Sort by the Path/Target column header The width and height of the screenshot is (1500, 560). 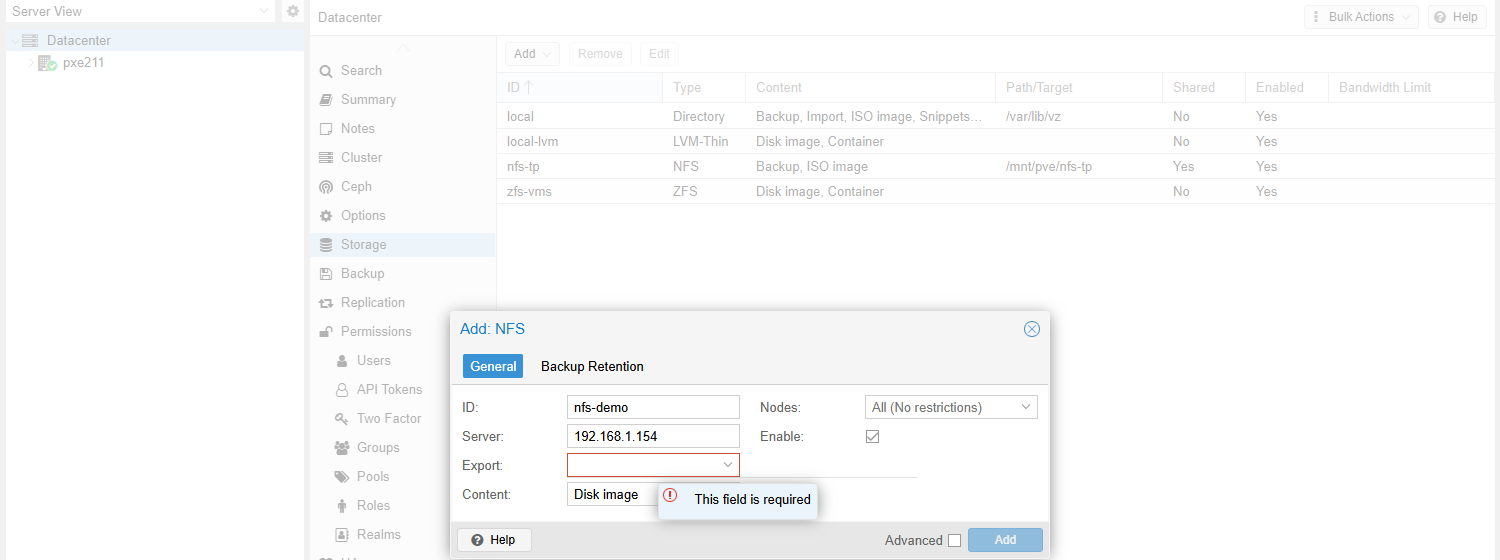coord(1079,88)
